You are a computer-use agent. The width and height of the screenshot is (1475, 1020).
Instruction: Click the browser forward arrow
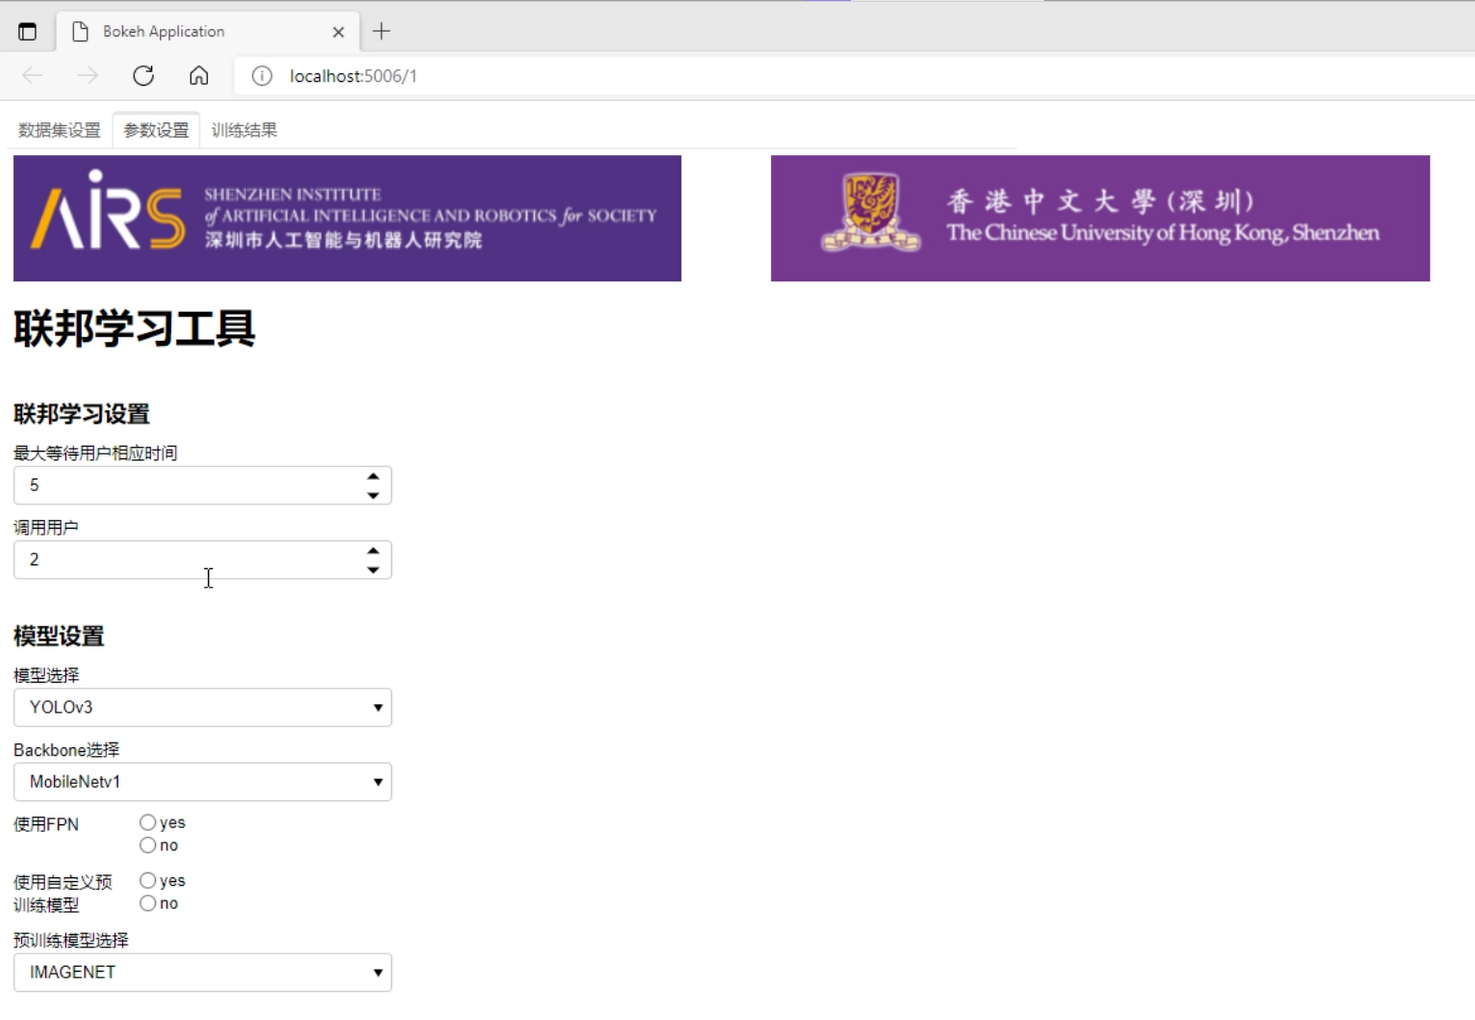pyautogui.click(x=87, y=75)
